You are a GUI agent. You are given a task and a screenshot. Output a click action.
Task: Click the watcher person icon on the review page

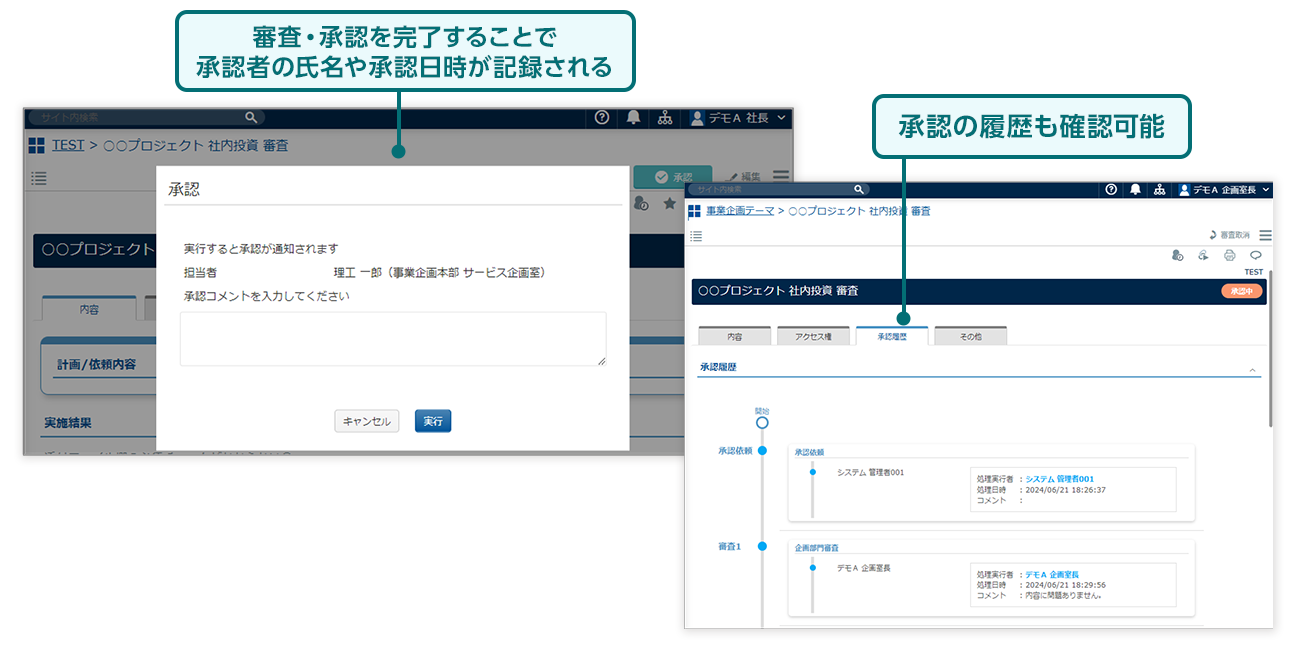[1176, 256]
